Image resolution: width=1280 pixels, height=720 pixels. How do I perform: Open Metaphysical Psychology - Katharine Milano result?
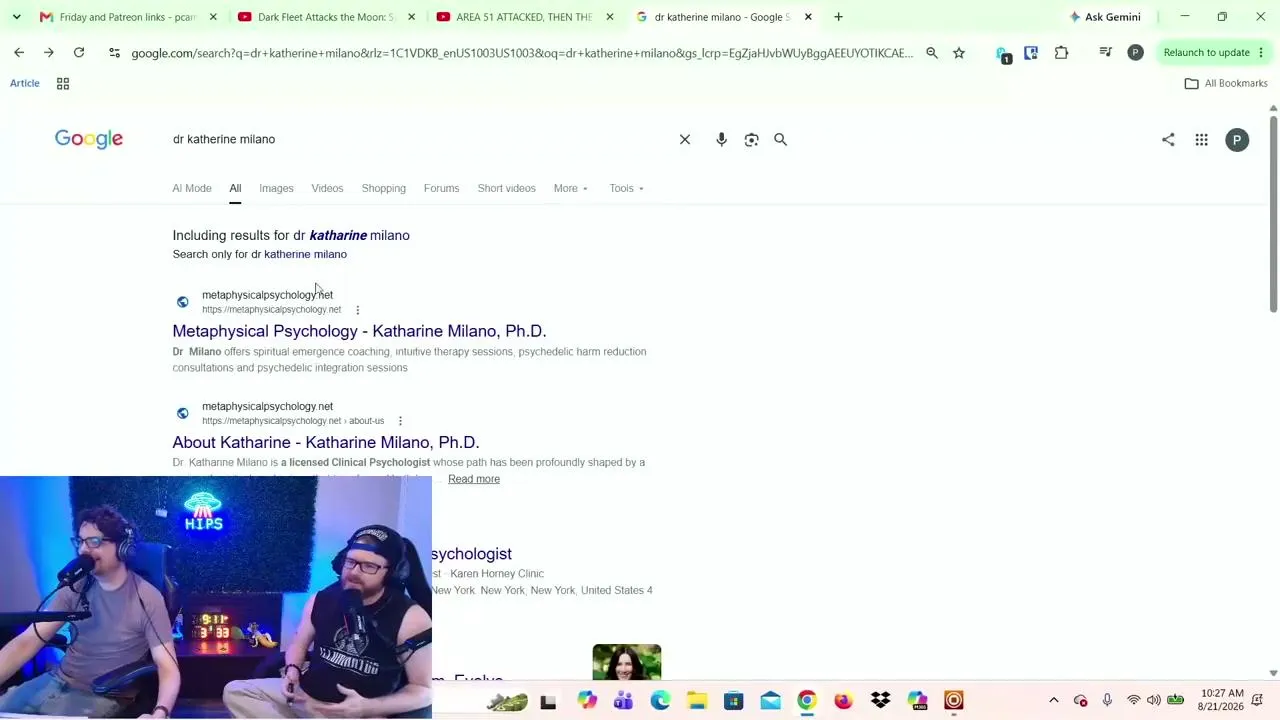click(x=359, y=331)
